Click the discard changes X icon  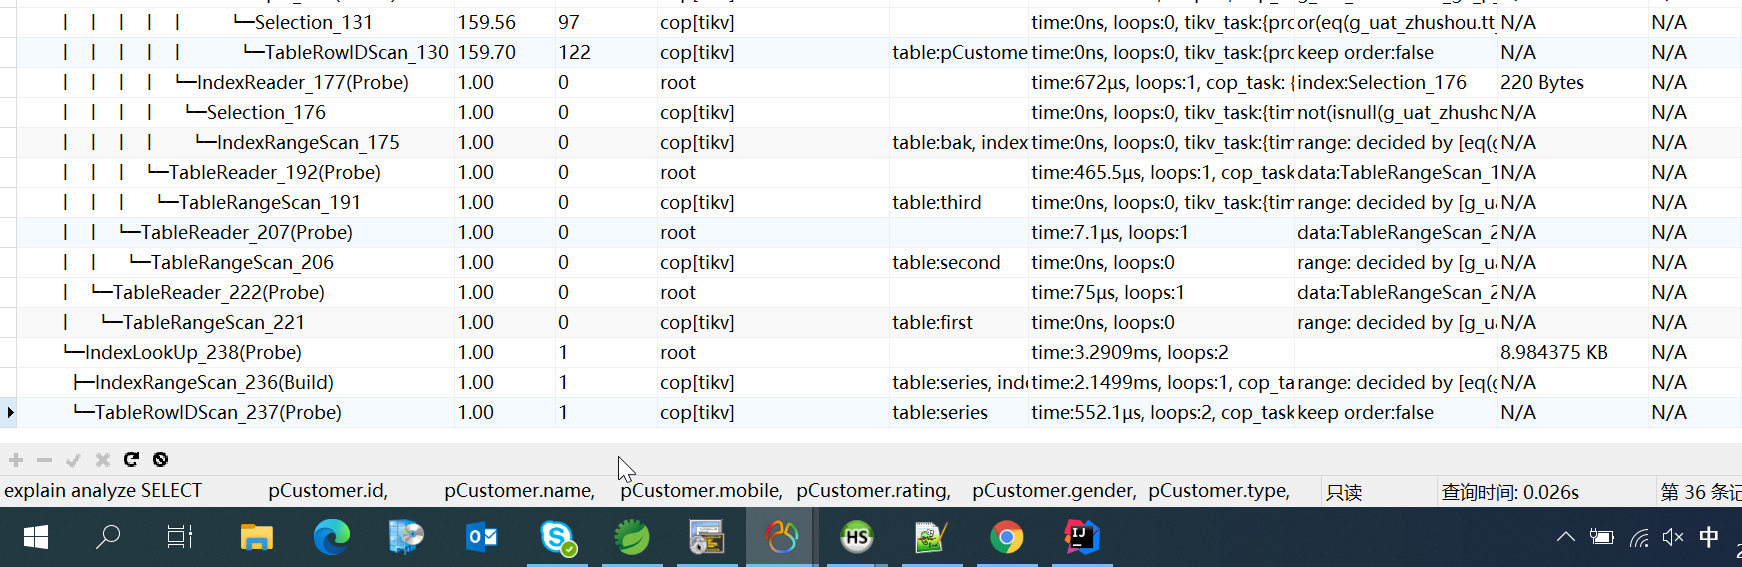102,460
